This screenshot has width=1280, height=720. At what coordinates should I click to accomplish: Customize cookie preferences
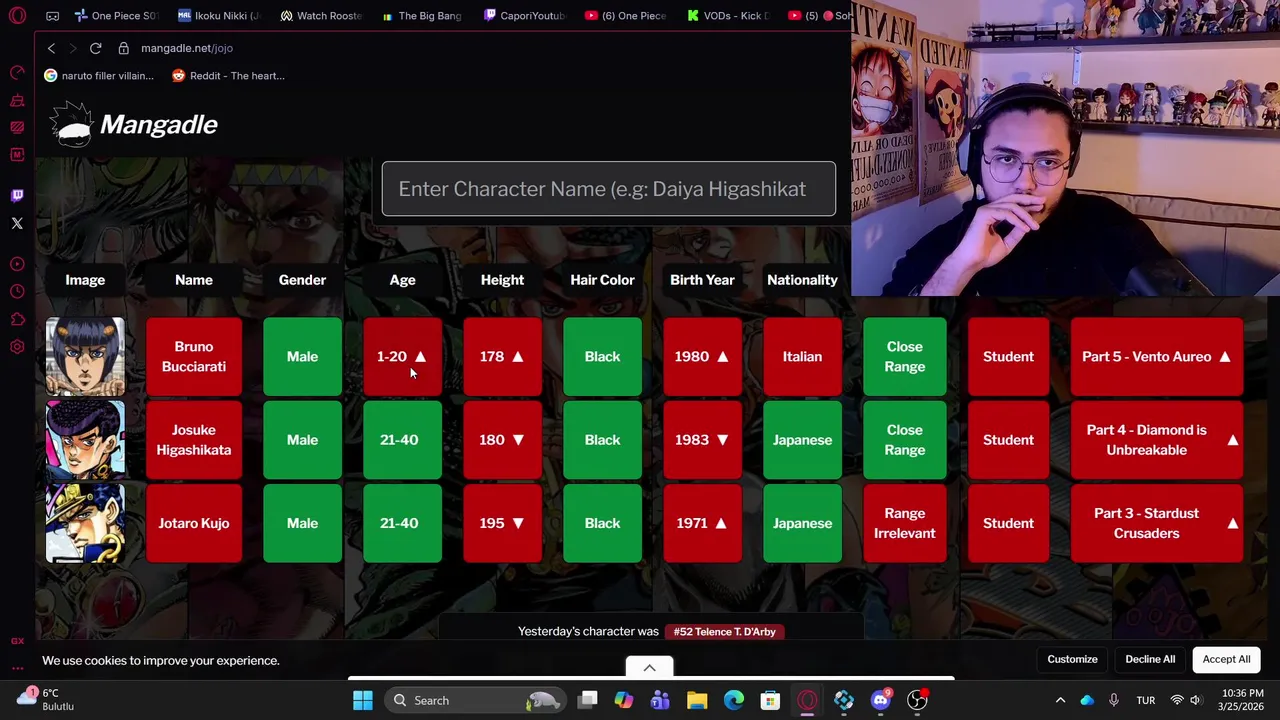point(1072,659)
